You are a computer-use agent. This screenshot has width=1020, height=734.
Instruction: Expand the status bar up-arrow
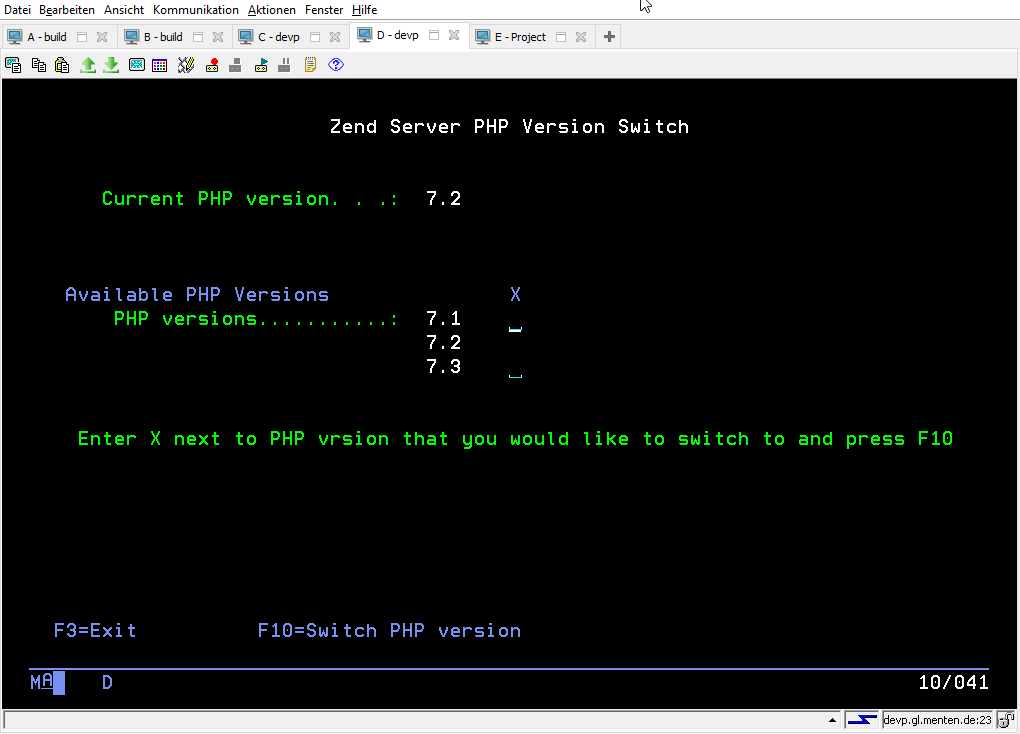[833, 720]
